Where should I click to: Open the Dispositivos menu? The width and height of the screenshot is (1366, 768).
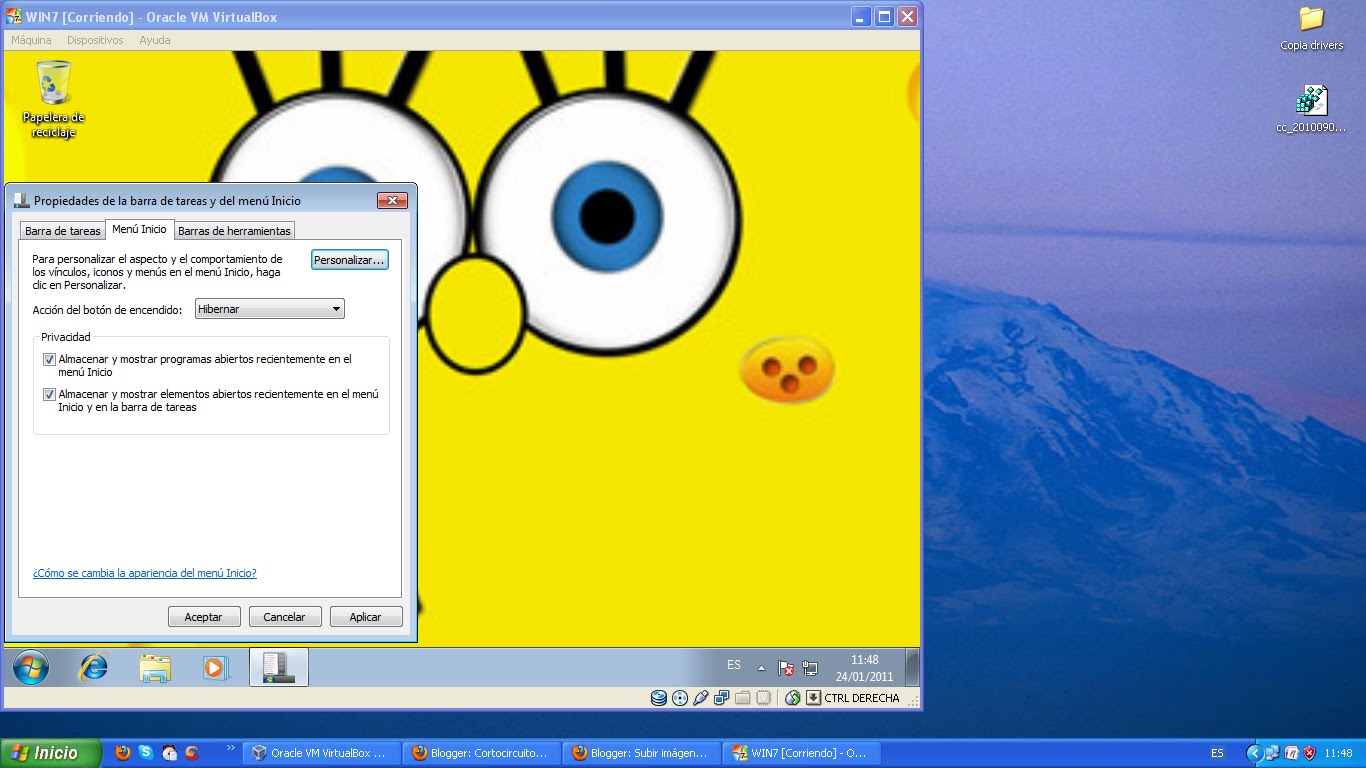[95, 40]
